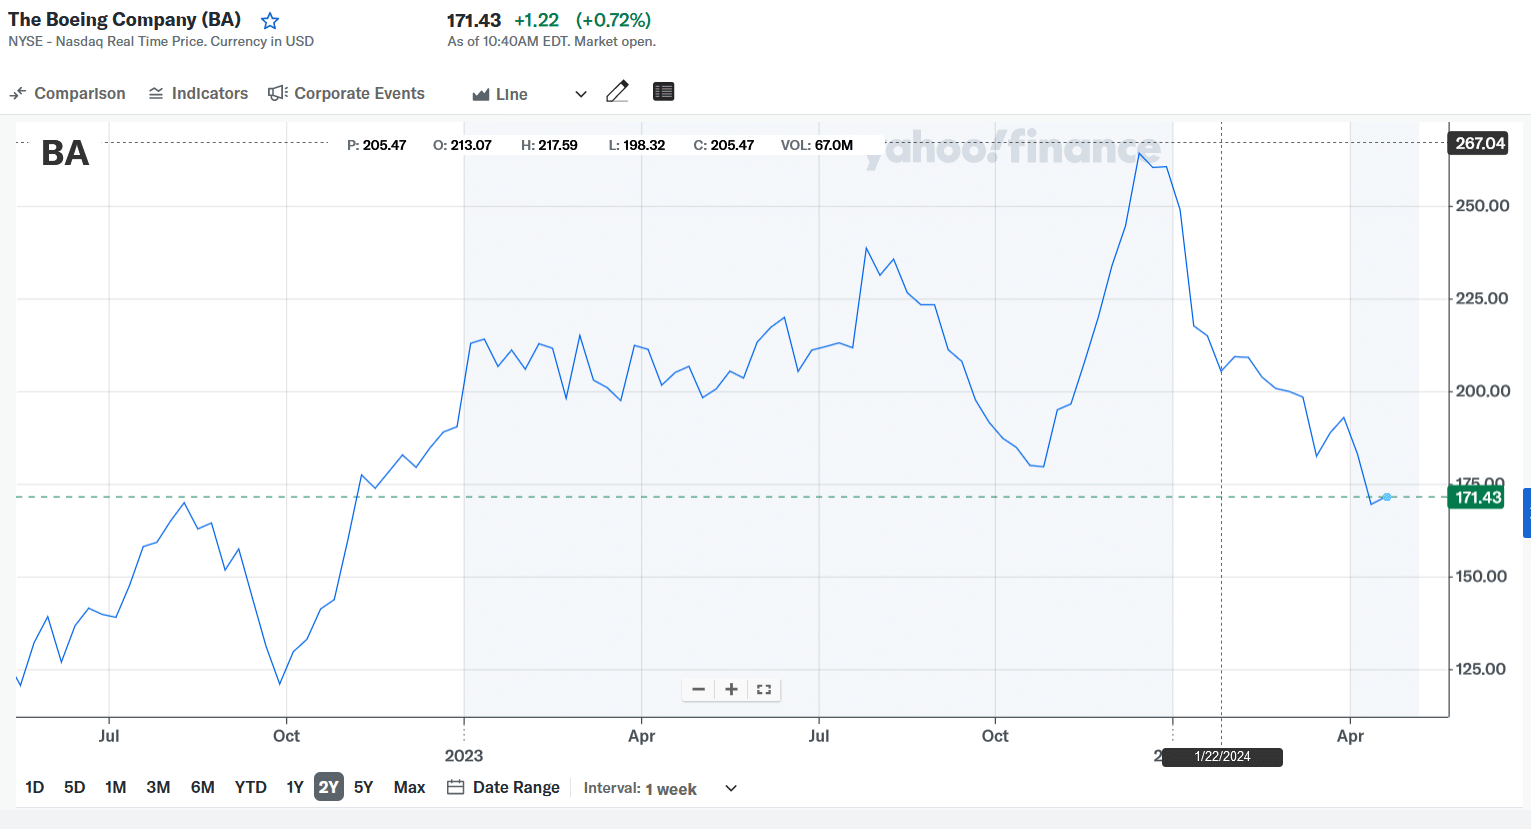Click the 225.00 price axis label
Viewport: 1531px width, 829px height.
click(1482, 298)
